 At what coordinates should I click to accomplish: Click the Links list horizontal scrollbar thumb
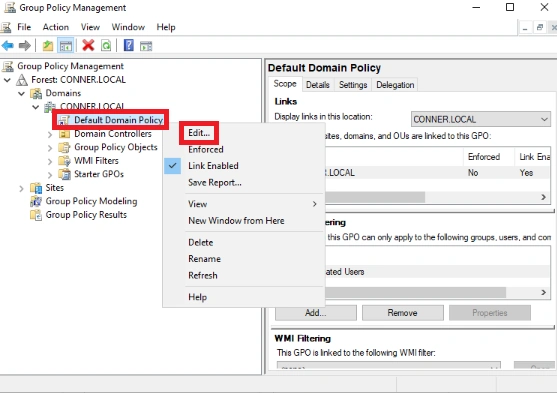(375, 197)
